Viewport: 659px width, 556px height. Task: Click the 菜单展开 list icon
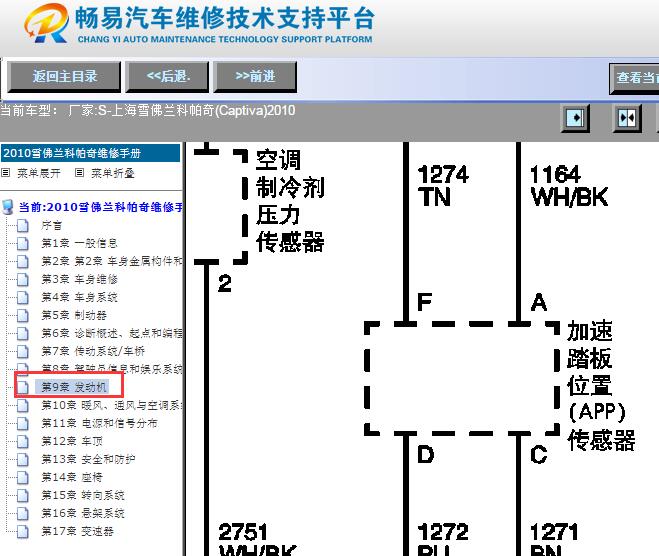tap(5, 173)
